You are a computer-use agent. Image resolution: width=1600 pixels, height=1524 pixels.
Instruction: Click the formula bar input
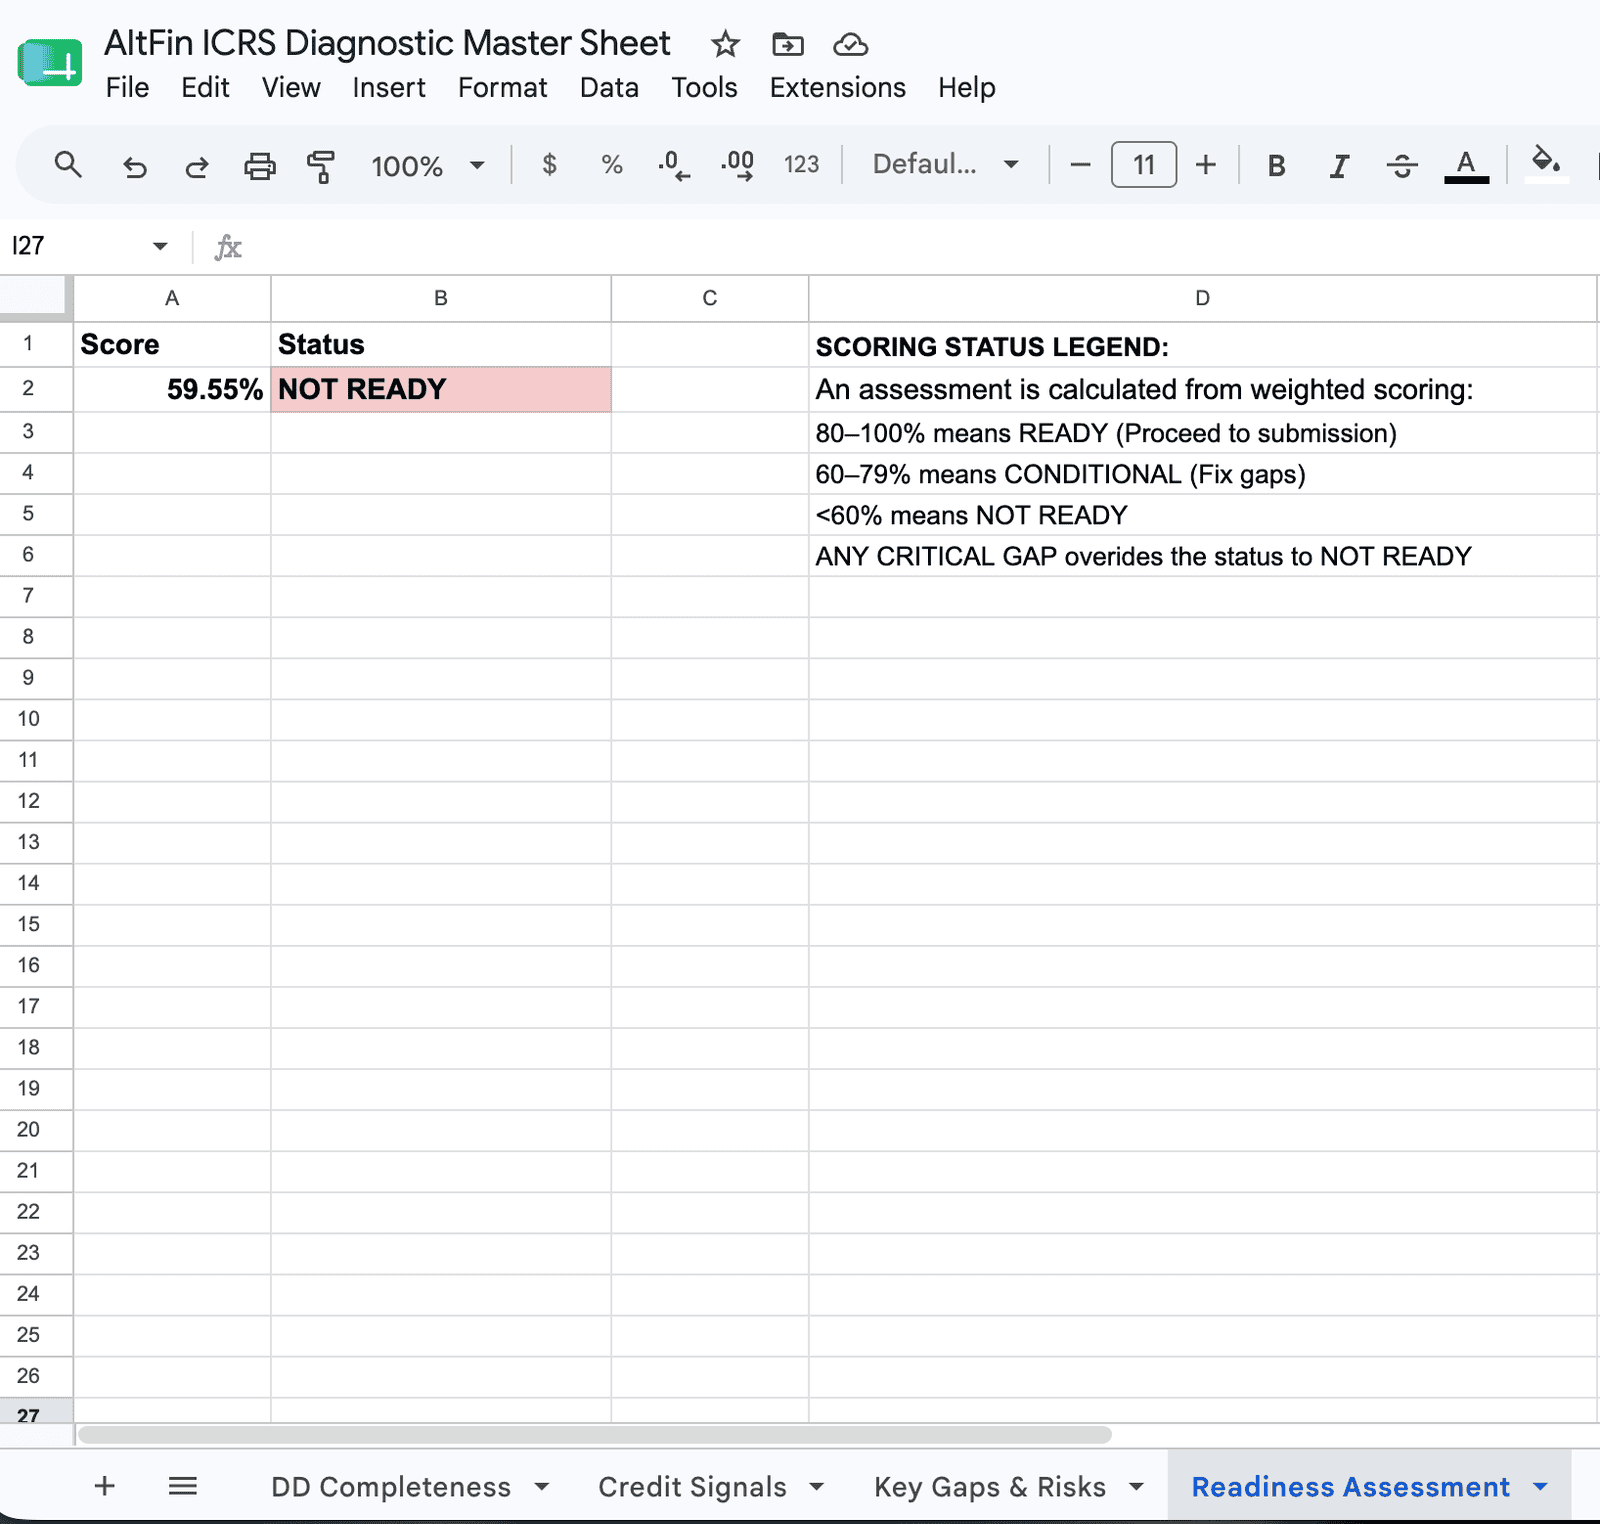(x=920, y=246)
